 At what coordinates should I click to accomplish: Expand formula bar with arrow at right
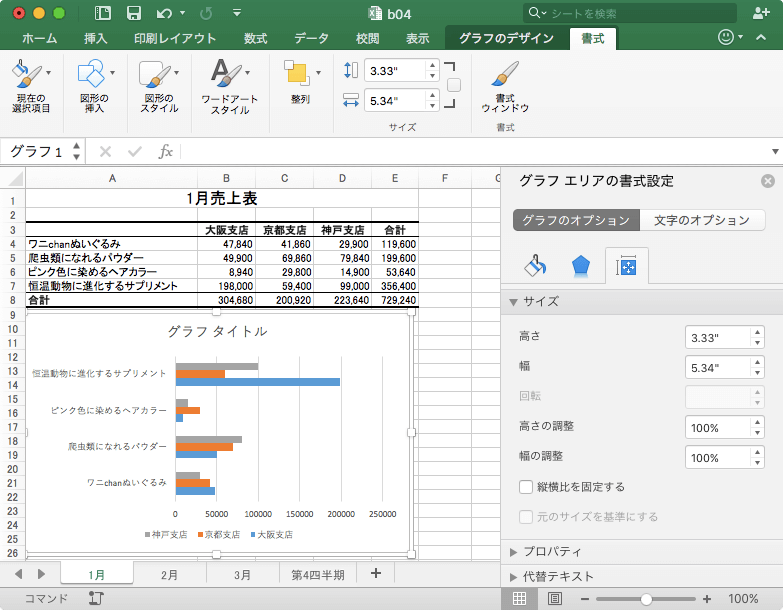point(775,151)
